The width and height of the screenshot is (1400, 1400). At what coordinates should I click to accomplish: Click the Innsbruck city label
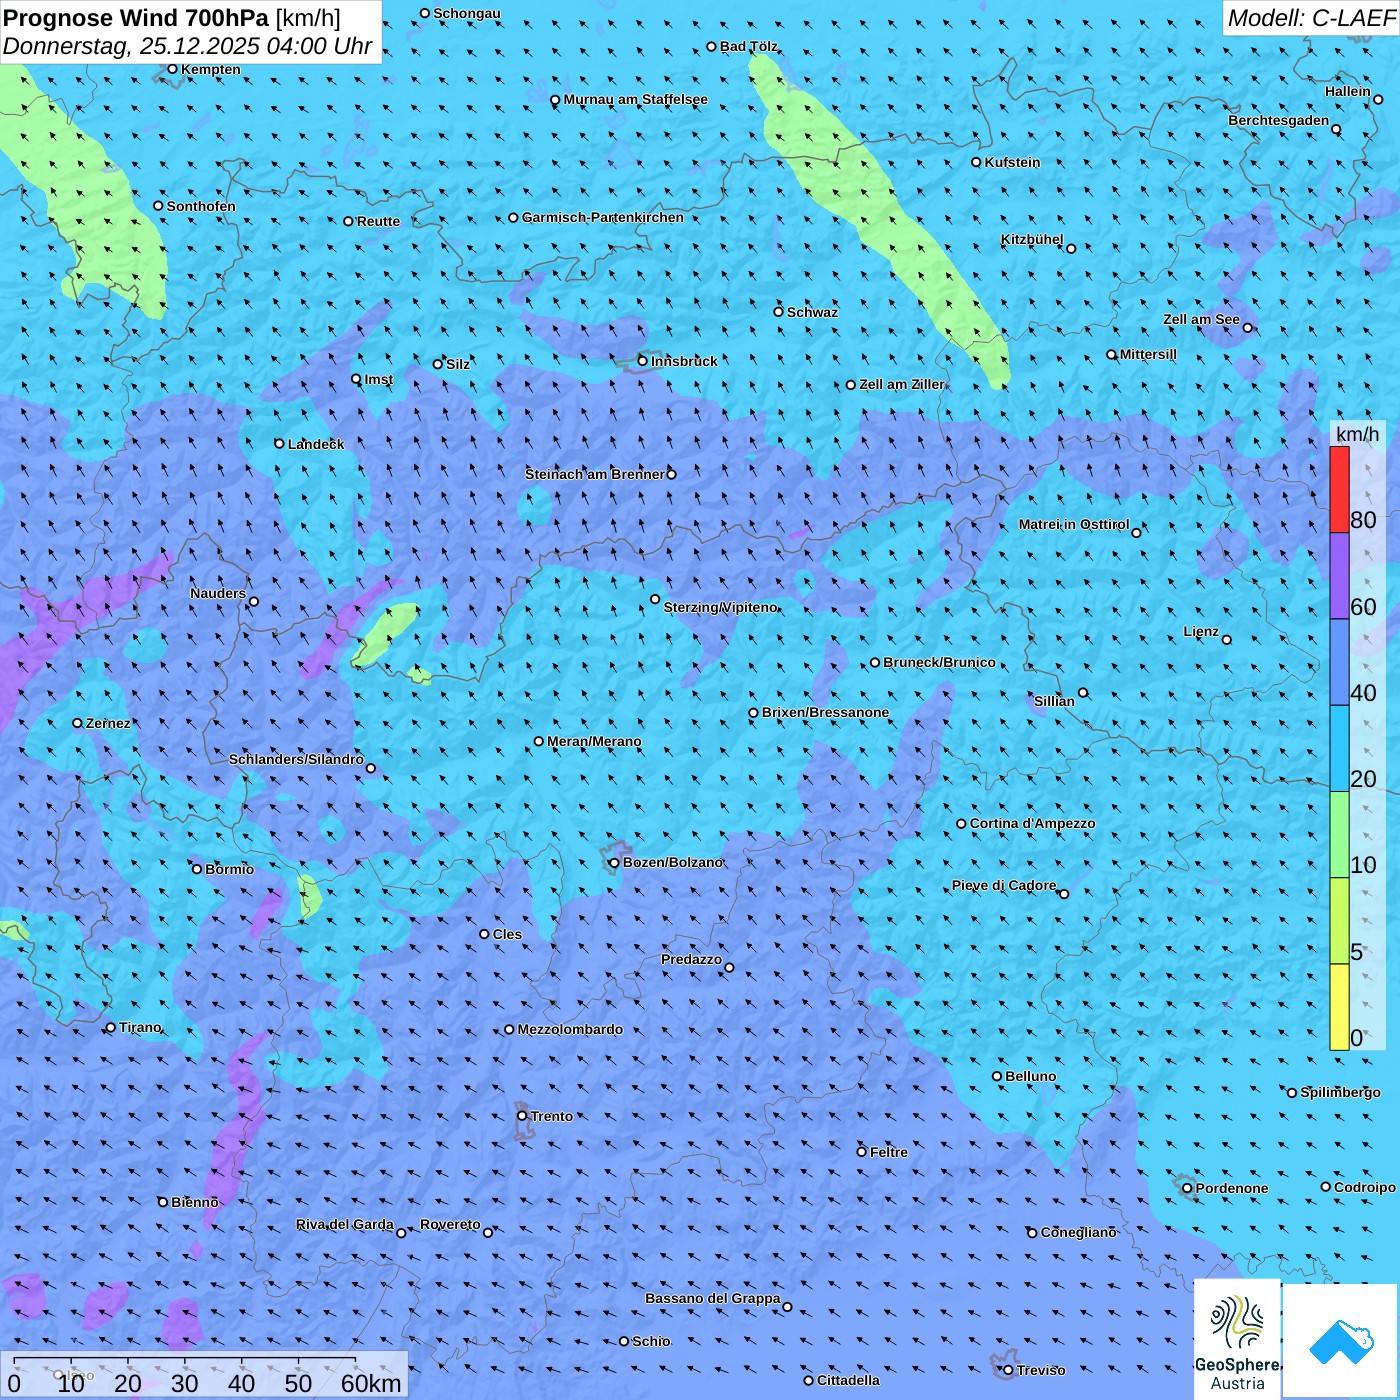click(x=684, y=361)
